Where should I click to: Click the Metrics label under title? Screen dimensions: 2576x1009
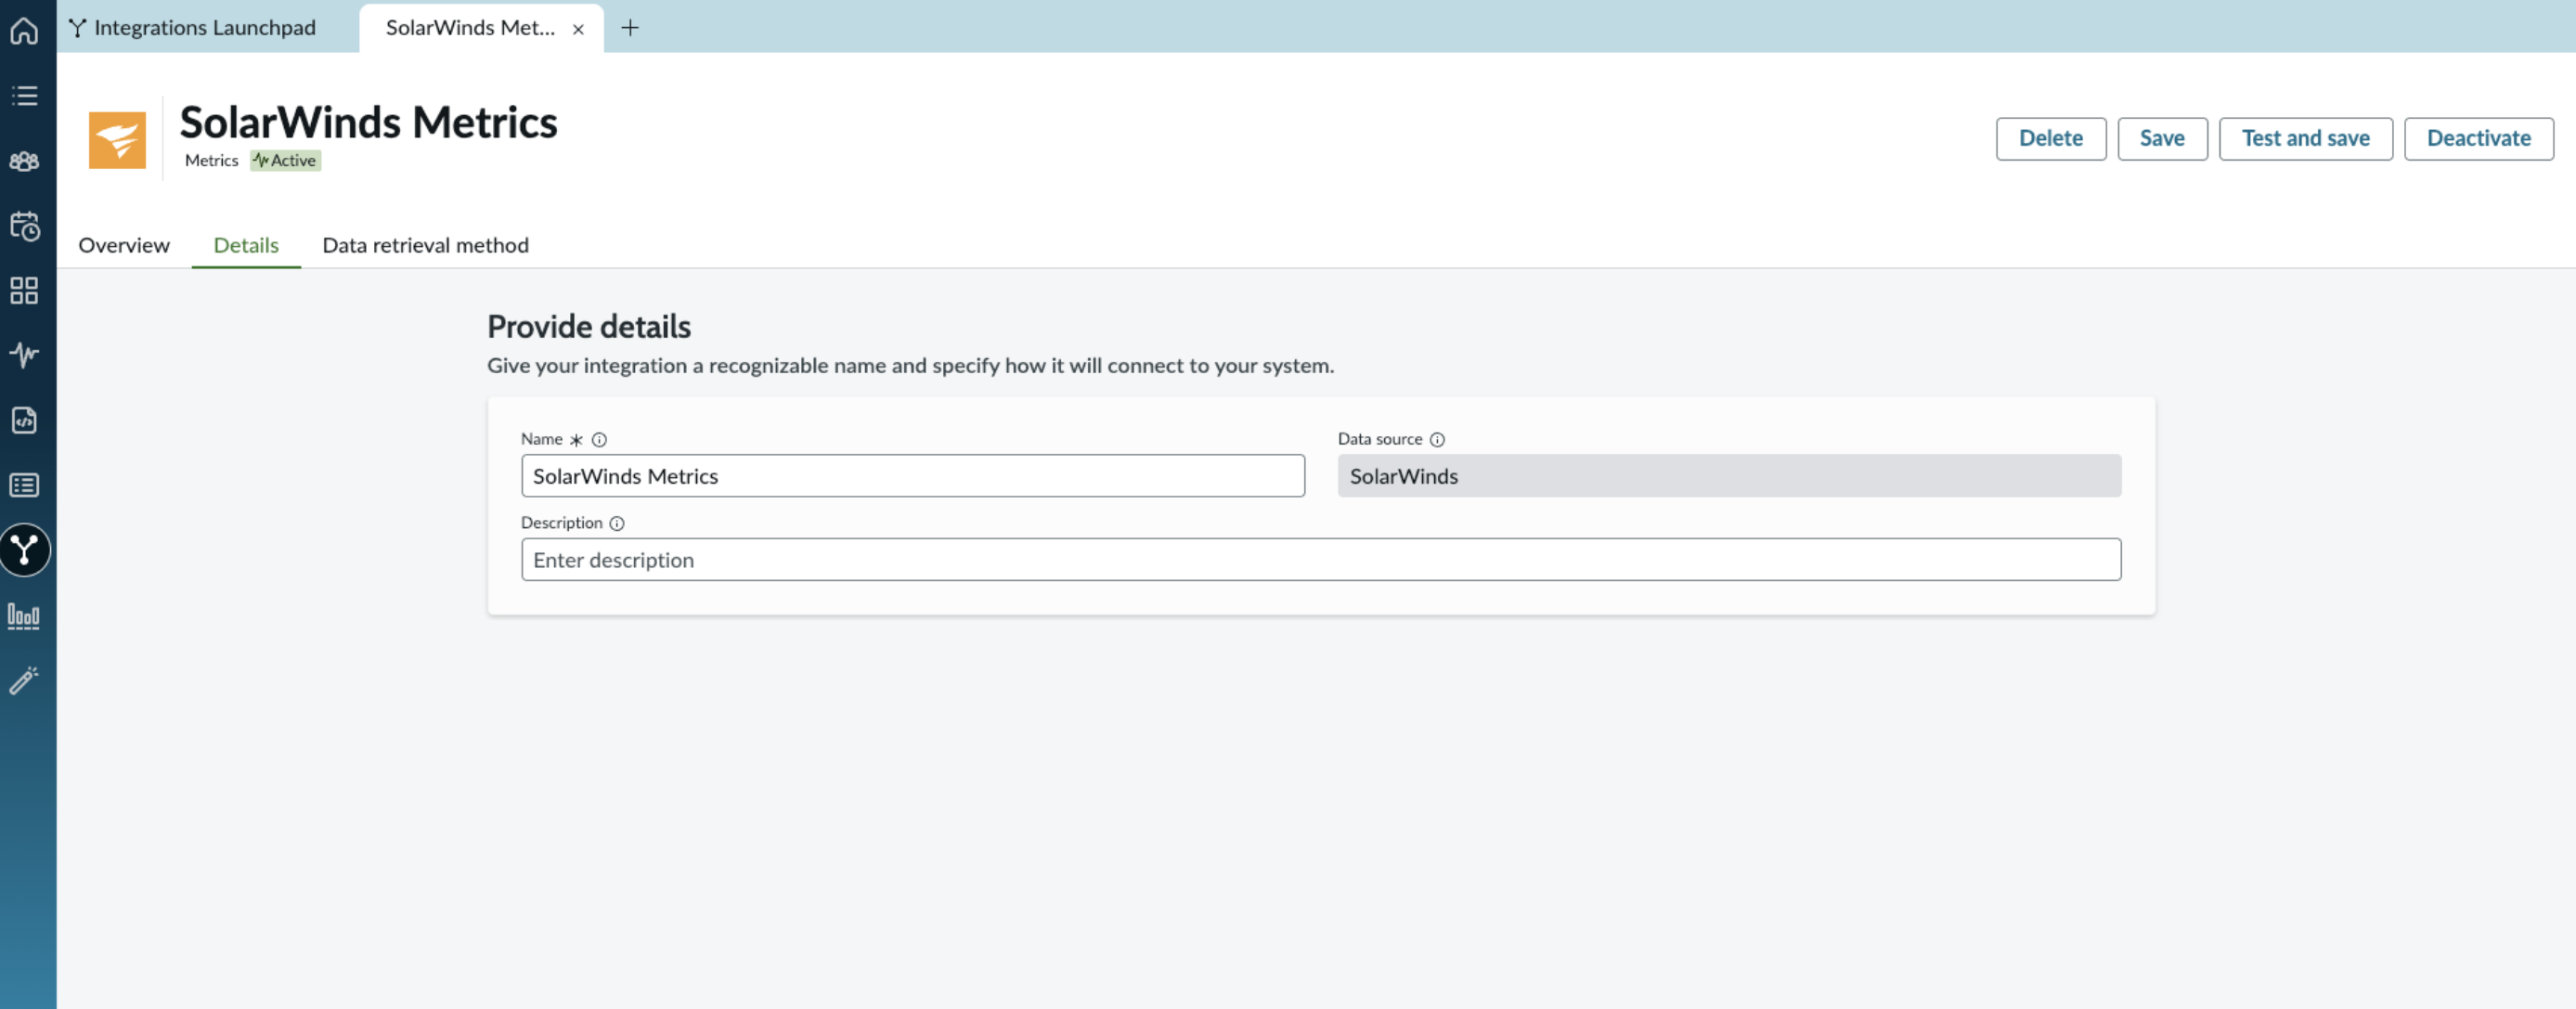coord(211,160)
